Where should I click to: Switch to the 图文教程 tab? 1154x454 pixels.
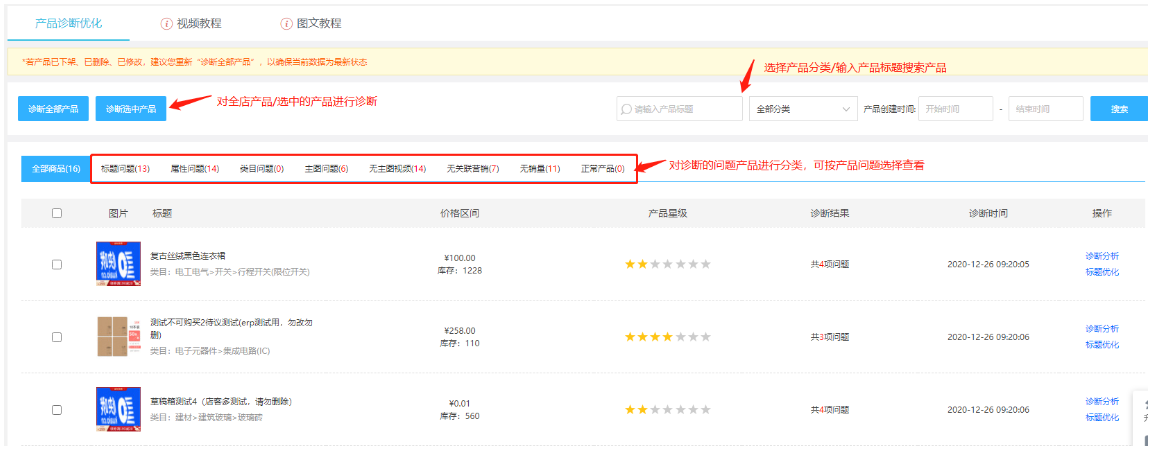point(319,23)
